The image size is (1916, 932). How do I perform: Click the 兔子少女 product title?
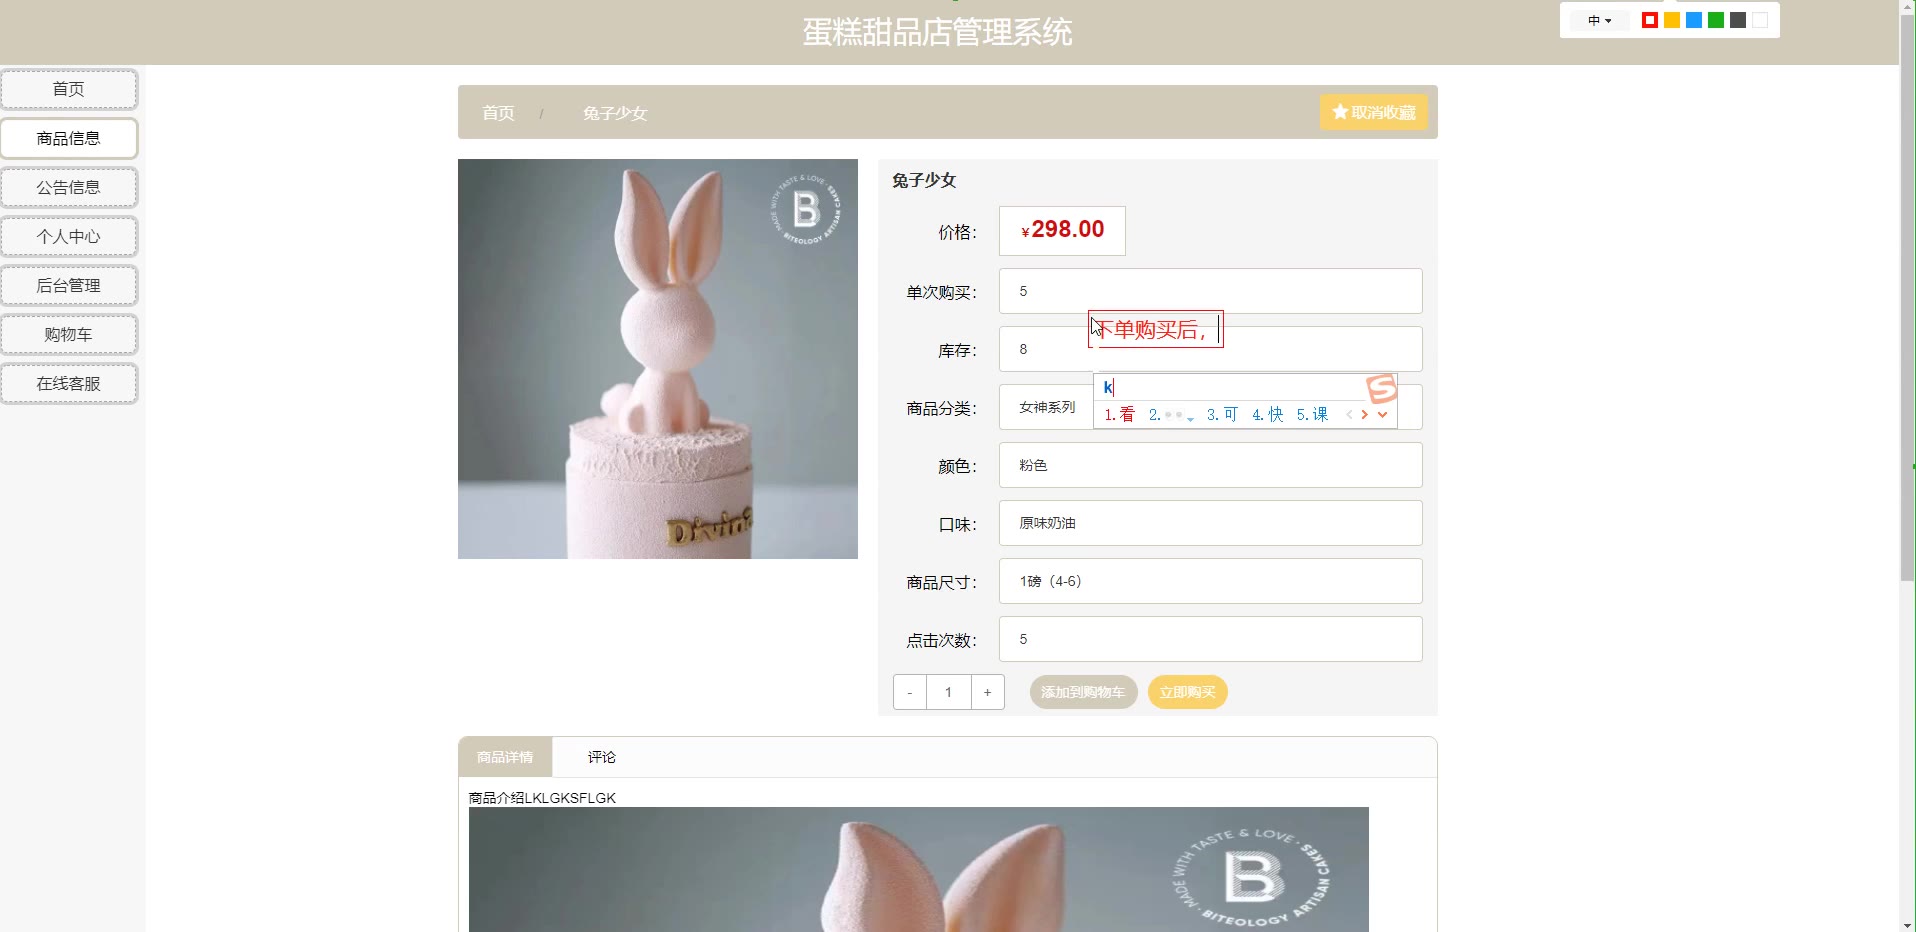(x=924, y=180)
